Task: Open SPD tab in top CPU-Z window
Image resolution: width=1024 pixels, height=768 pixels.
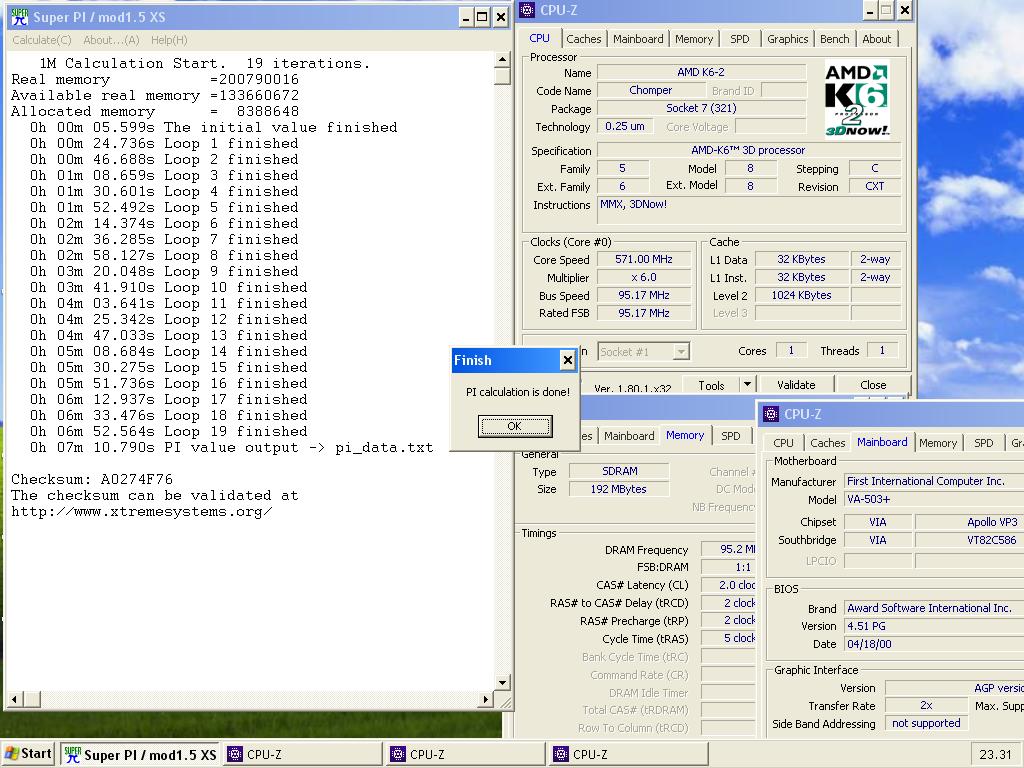Action: point(739,39)
